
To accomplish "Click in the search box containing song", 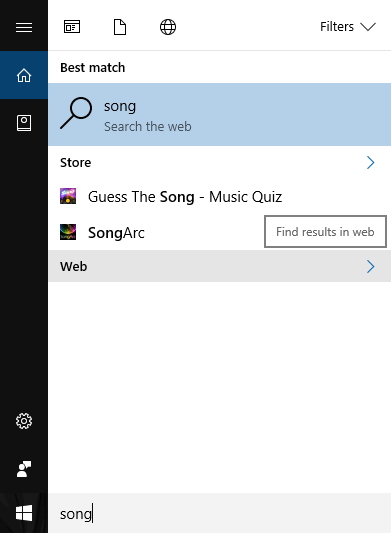I will (x=220, y=514).
